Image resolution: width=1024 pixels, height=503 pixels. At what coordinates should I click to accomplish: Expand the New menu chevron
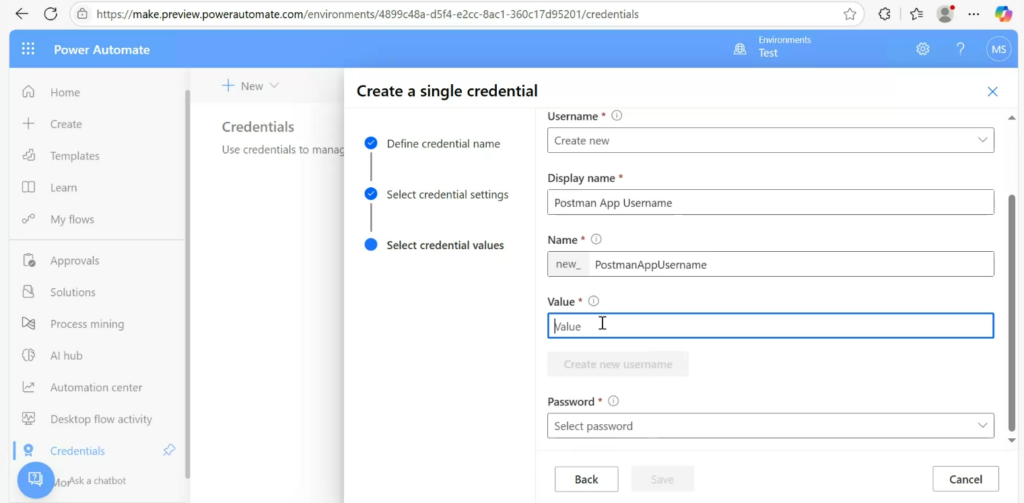[274, 86]
